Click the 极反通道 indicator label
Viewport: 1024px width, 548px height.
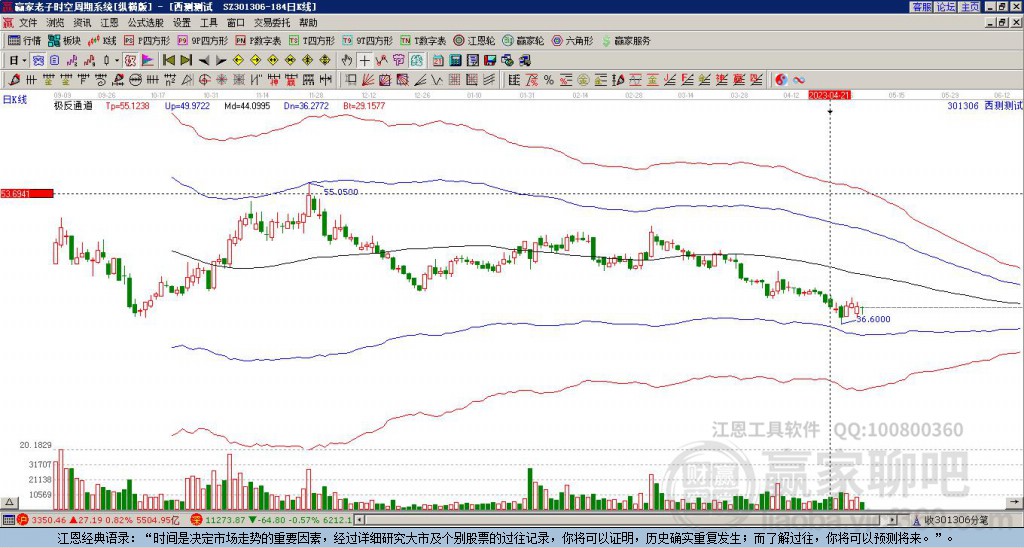[x=72, y=105]
